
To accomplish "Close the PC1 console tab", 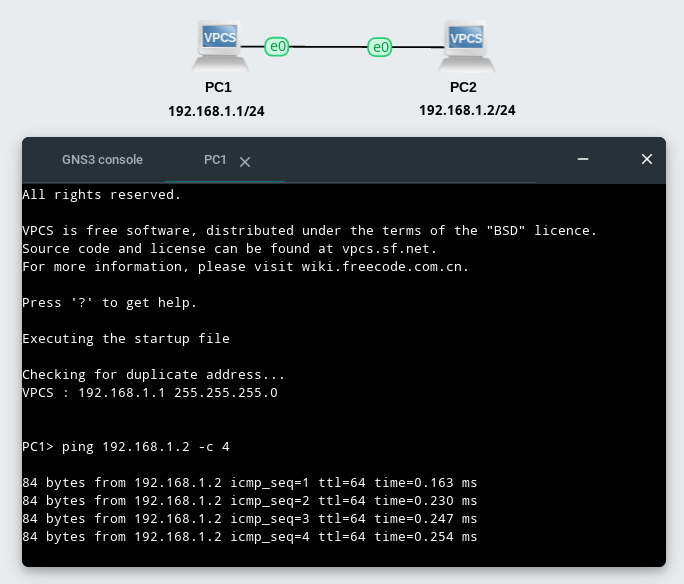I will [x=245, y=162].
